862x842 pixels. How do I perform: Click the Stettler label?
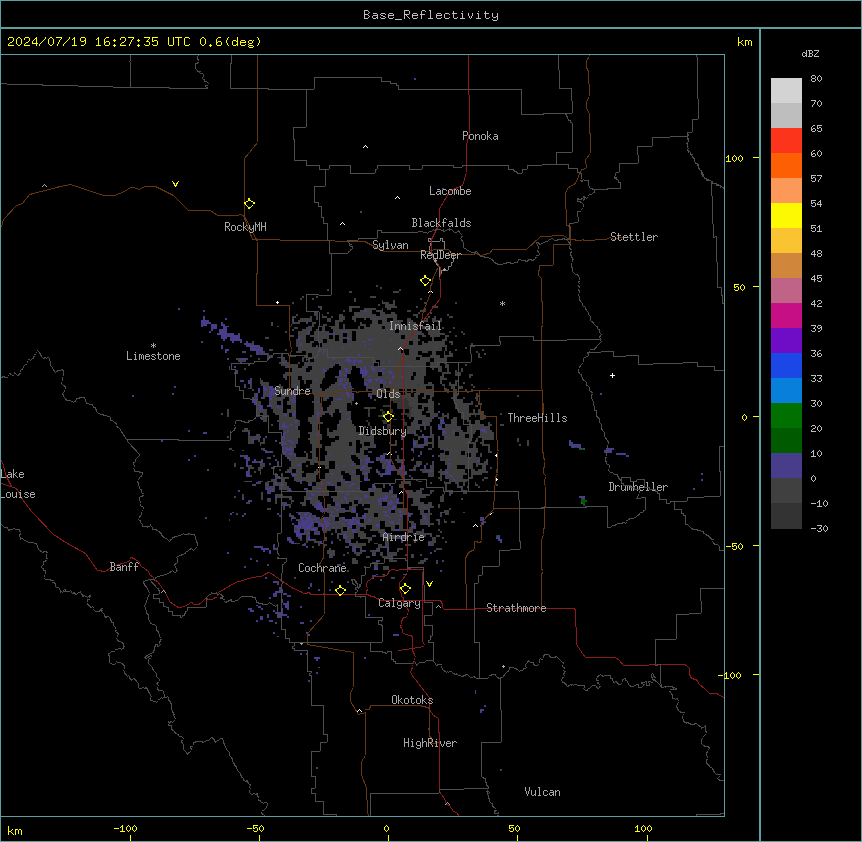click(634, 237)
